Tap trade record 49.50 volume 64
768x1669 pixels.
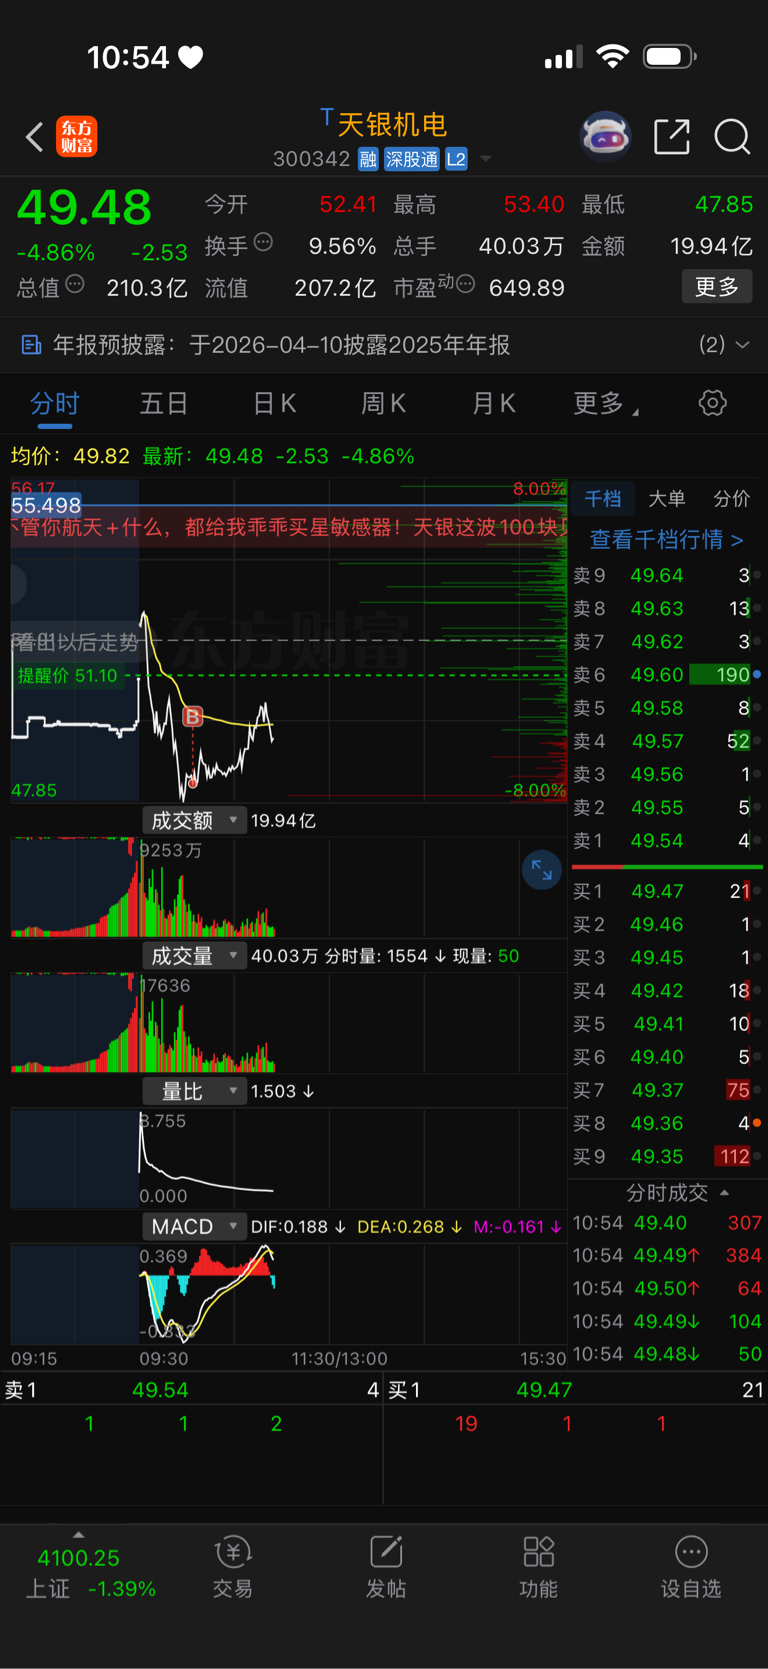[667, 1289]
